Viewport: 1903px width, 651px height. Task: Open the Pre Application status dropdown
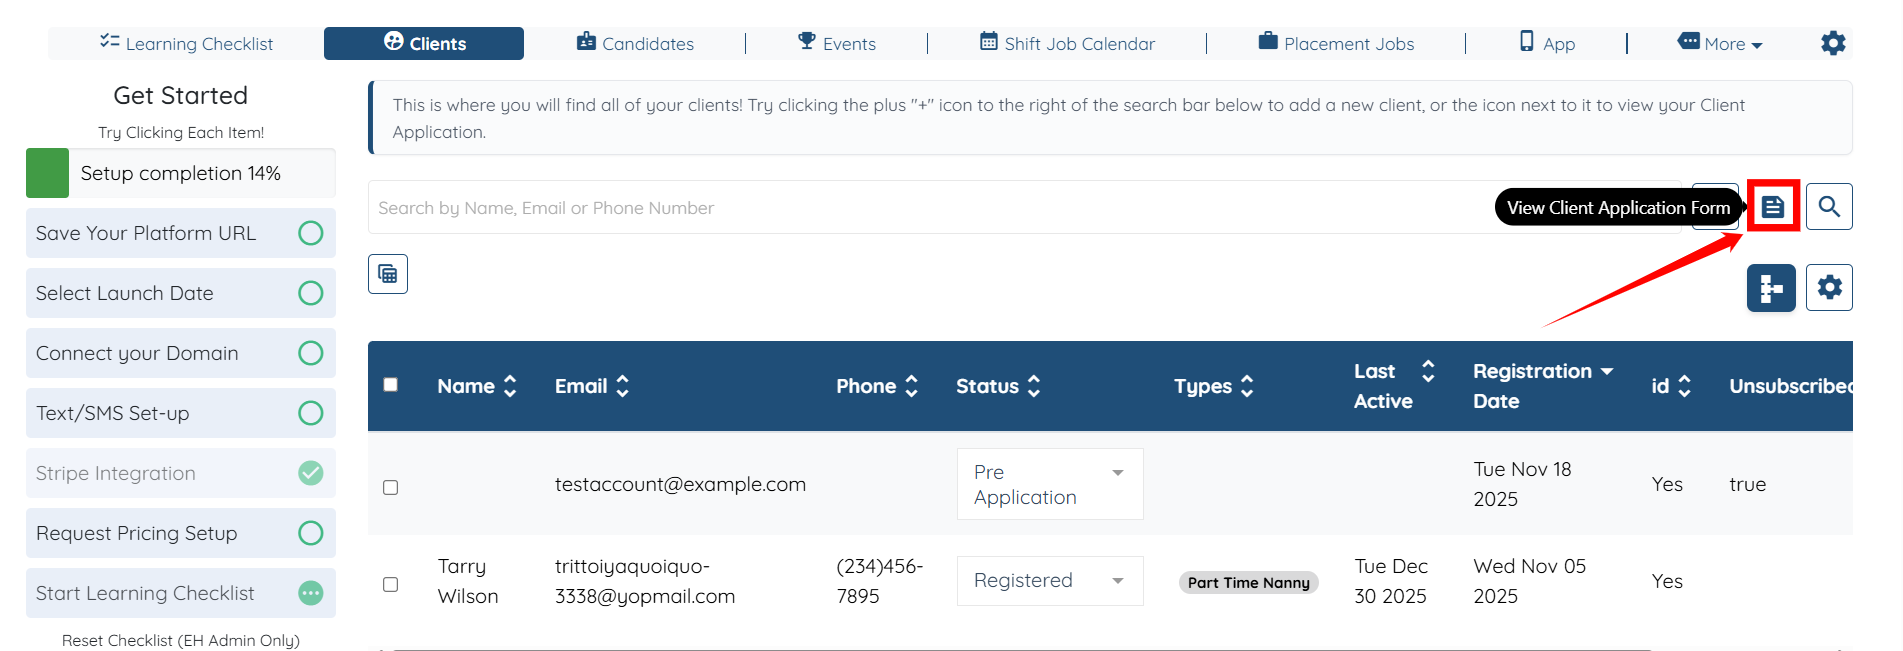point(1049,484)
